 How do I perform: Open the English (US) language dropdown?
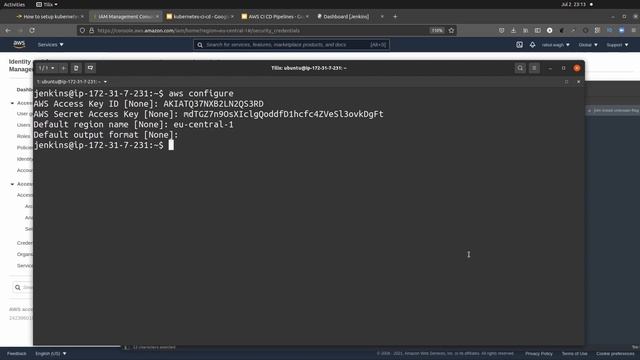point(51,353)
